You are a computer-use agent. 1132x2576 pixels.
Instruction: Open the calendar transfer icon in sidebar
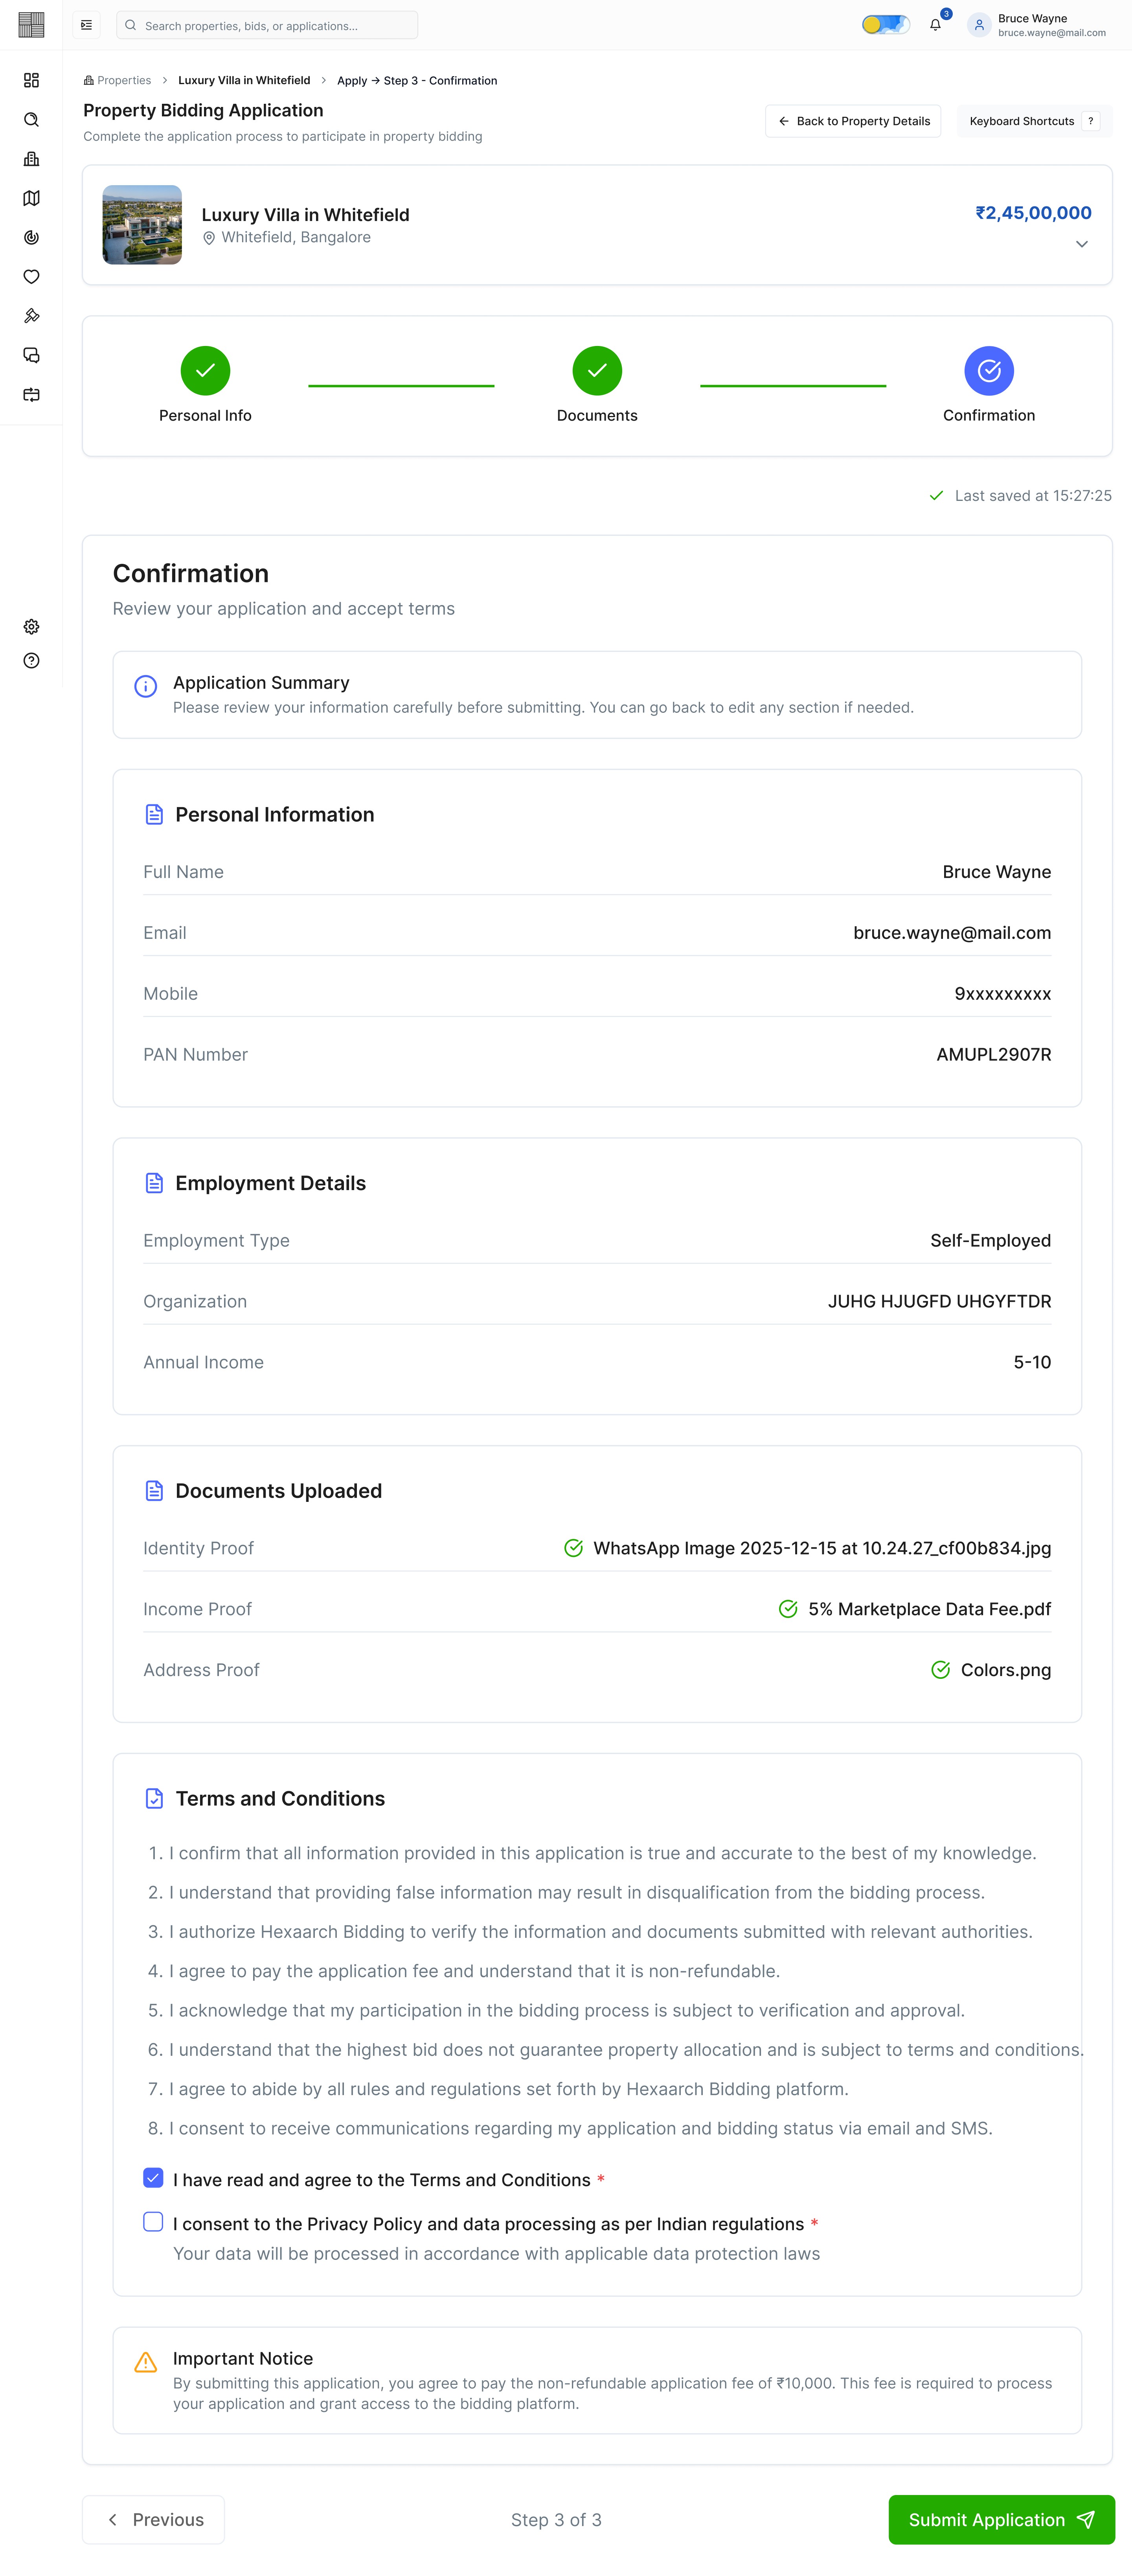tap(31, 395)
